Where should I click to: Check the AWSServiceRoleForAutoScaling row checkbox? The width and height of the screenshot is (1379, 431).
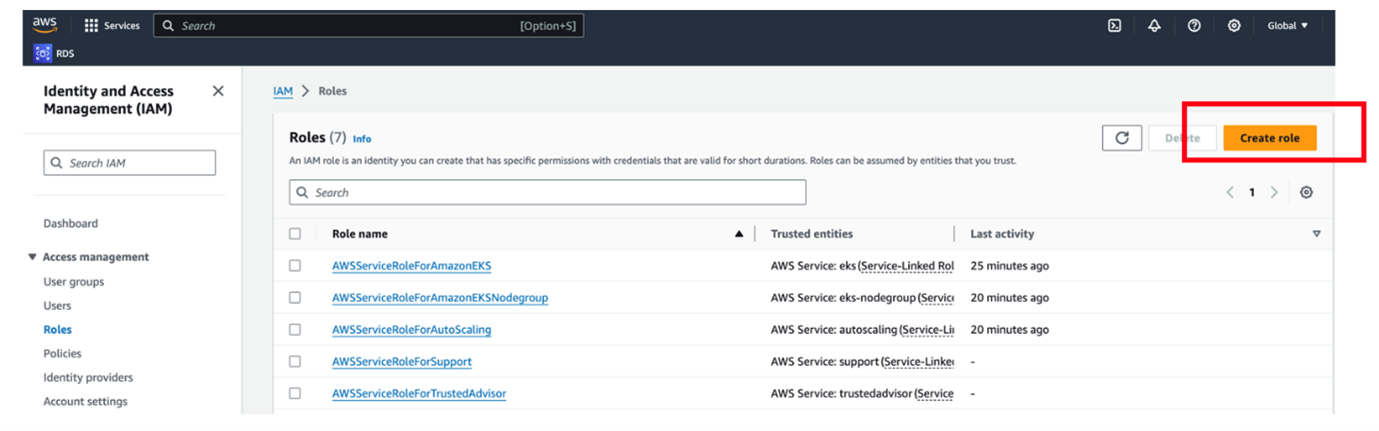[x=295, y=330]
